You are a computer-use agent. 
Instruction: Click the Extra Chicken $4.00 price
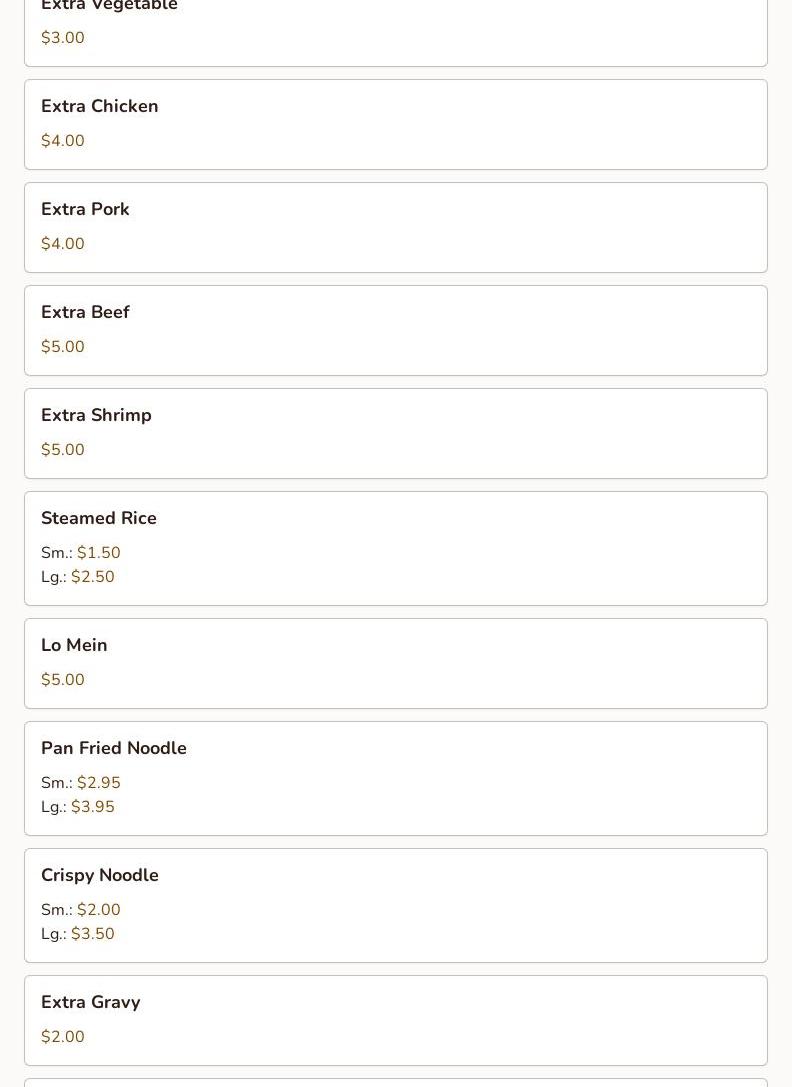coord(62,141)
